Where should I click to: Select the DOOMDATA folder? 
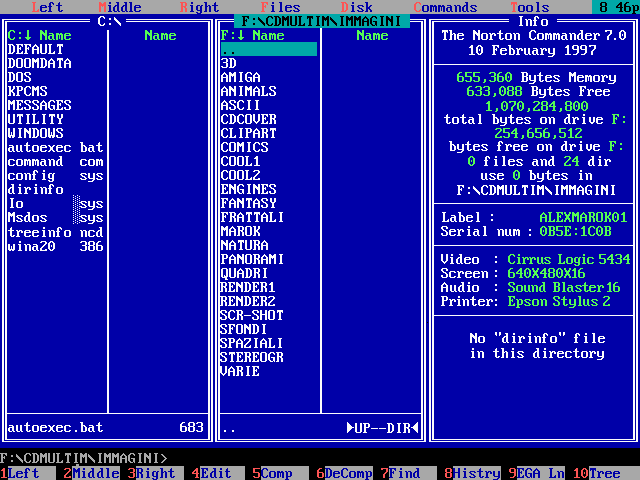(40, 63)
